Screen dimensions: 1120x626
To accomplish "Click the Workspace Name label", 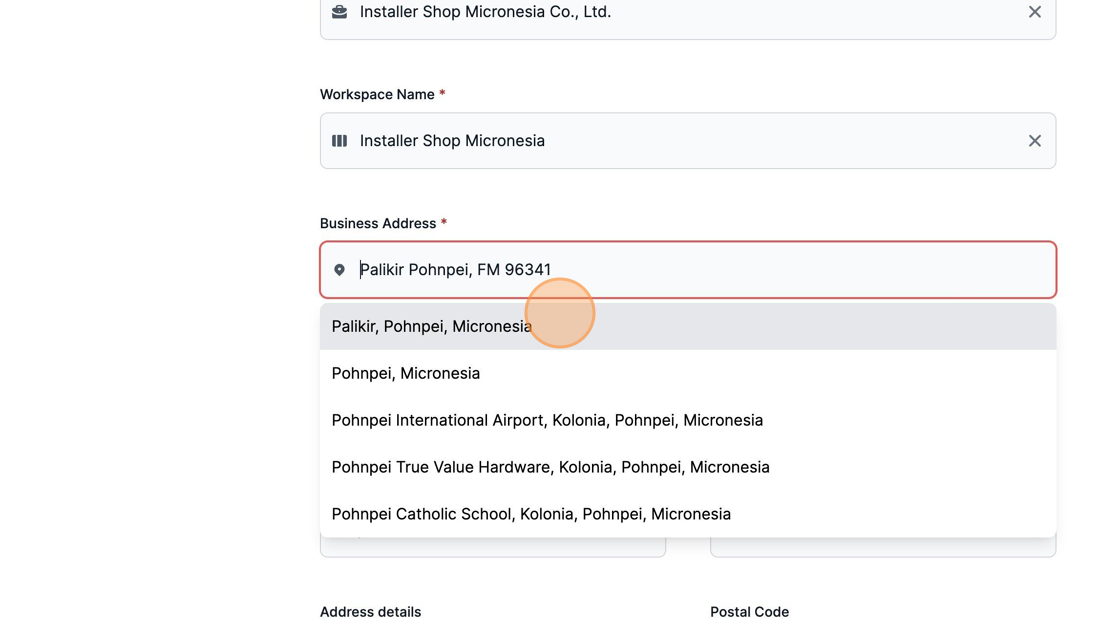I will pyautogui.click(x=377, y=94).
